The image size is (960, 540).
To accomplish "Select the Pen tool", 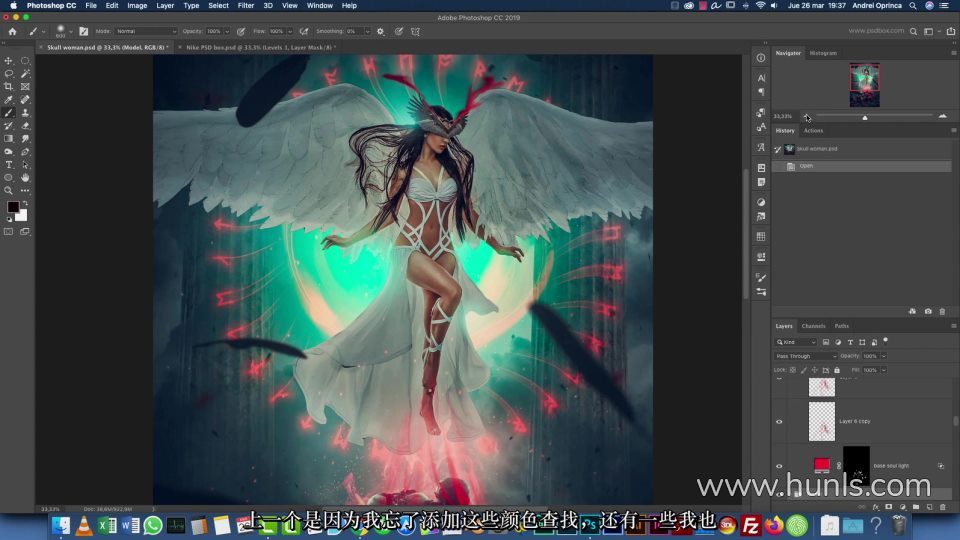I will pos(25,151).
